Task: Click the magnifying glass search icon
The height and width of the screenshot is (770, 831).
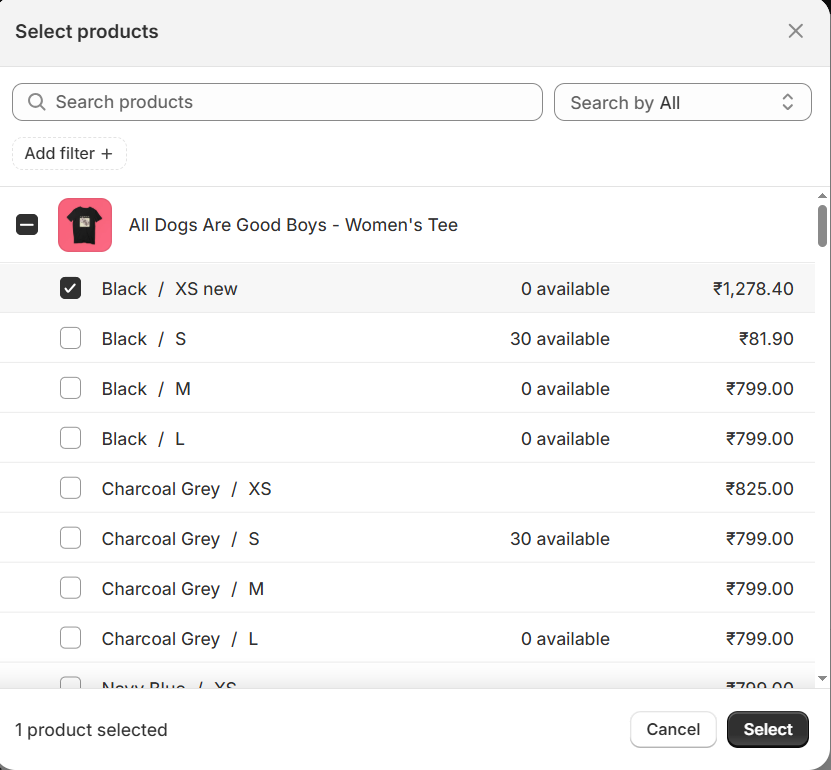Action: 37,102
